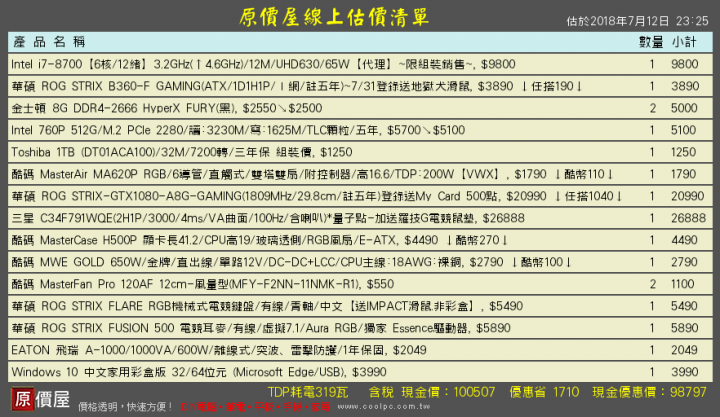720x417 pixels.
Task: Select the Intel i7-8700 processor row
Action: pyautogui.click(x=360, y=64)
